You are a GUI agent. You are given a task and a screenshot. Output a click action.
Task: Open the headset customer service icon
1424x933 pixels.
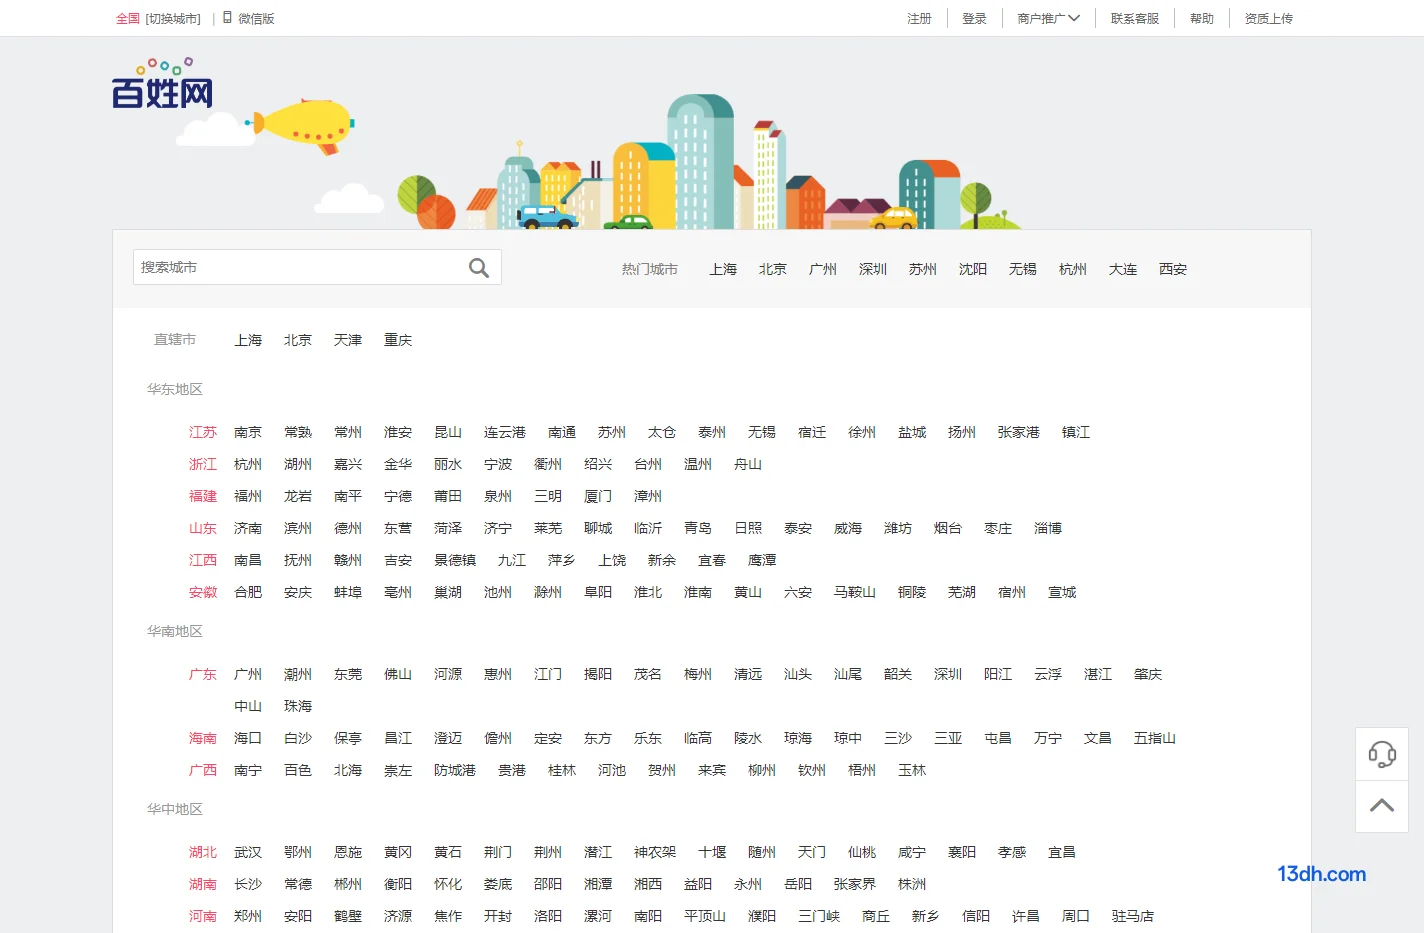coord(1382,754)
